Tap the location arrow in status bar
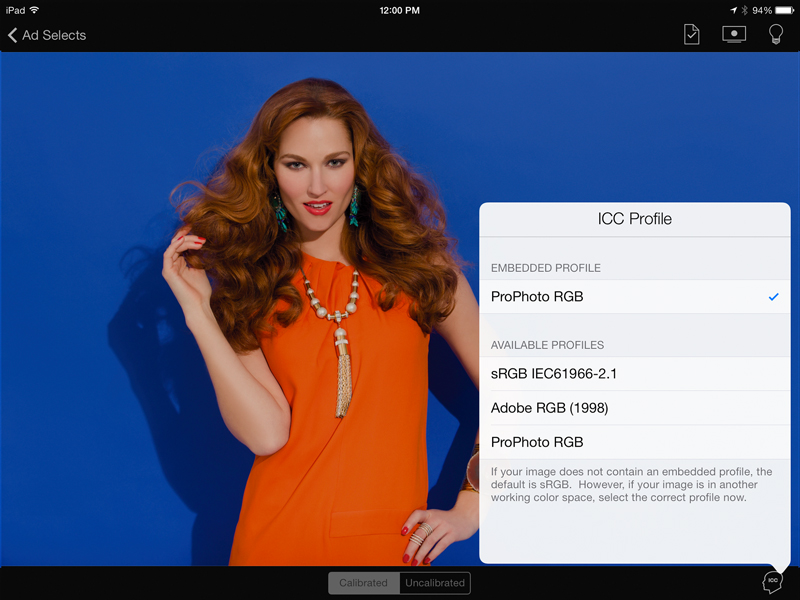800x600 pixels. (733, 10)
